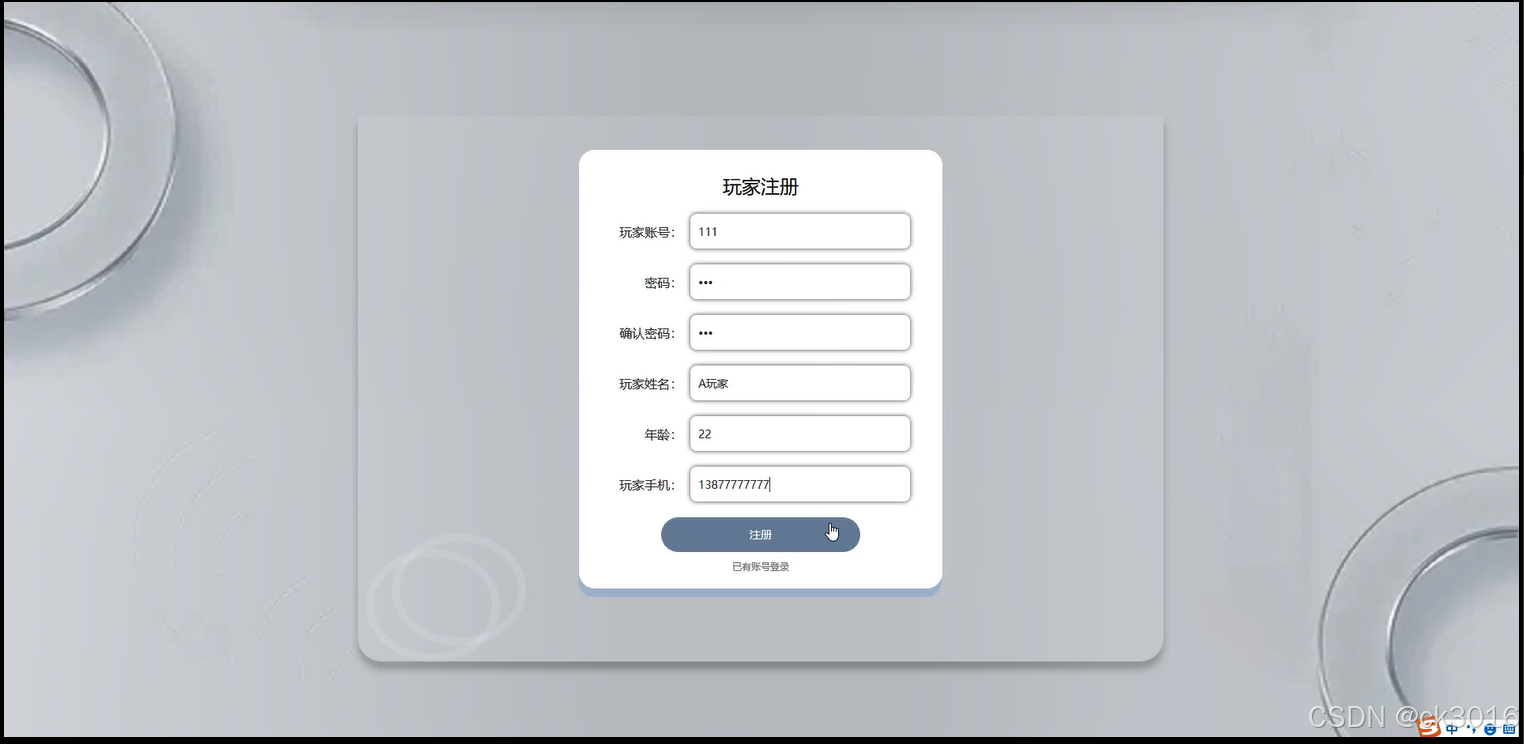Focus the 玩家手机 phone number field
This screenshot has width=1524, height=744.
800,484
